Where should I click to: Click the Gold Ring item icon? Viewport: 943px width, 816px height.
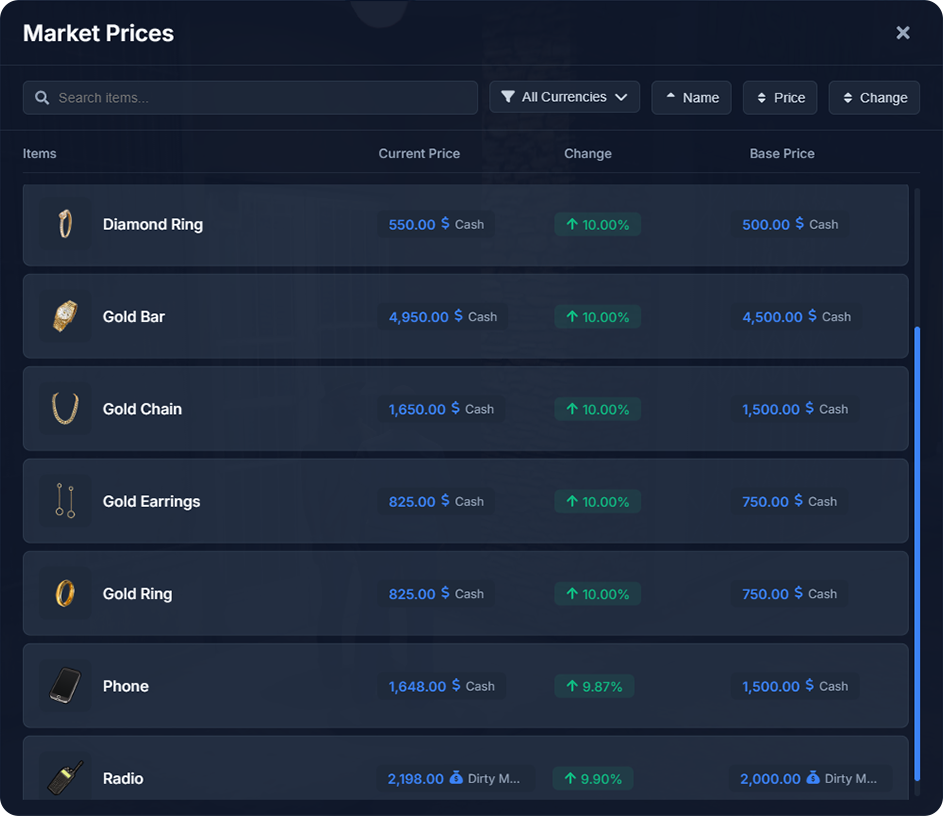coord(65,593)
